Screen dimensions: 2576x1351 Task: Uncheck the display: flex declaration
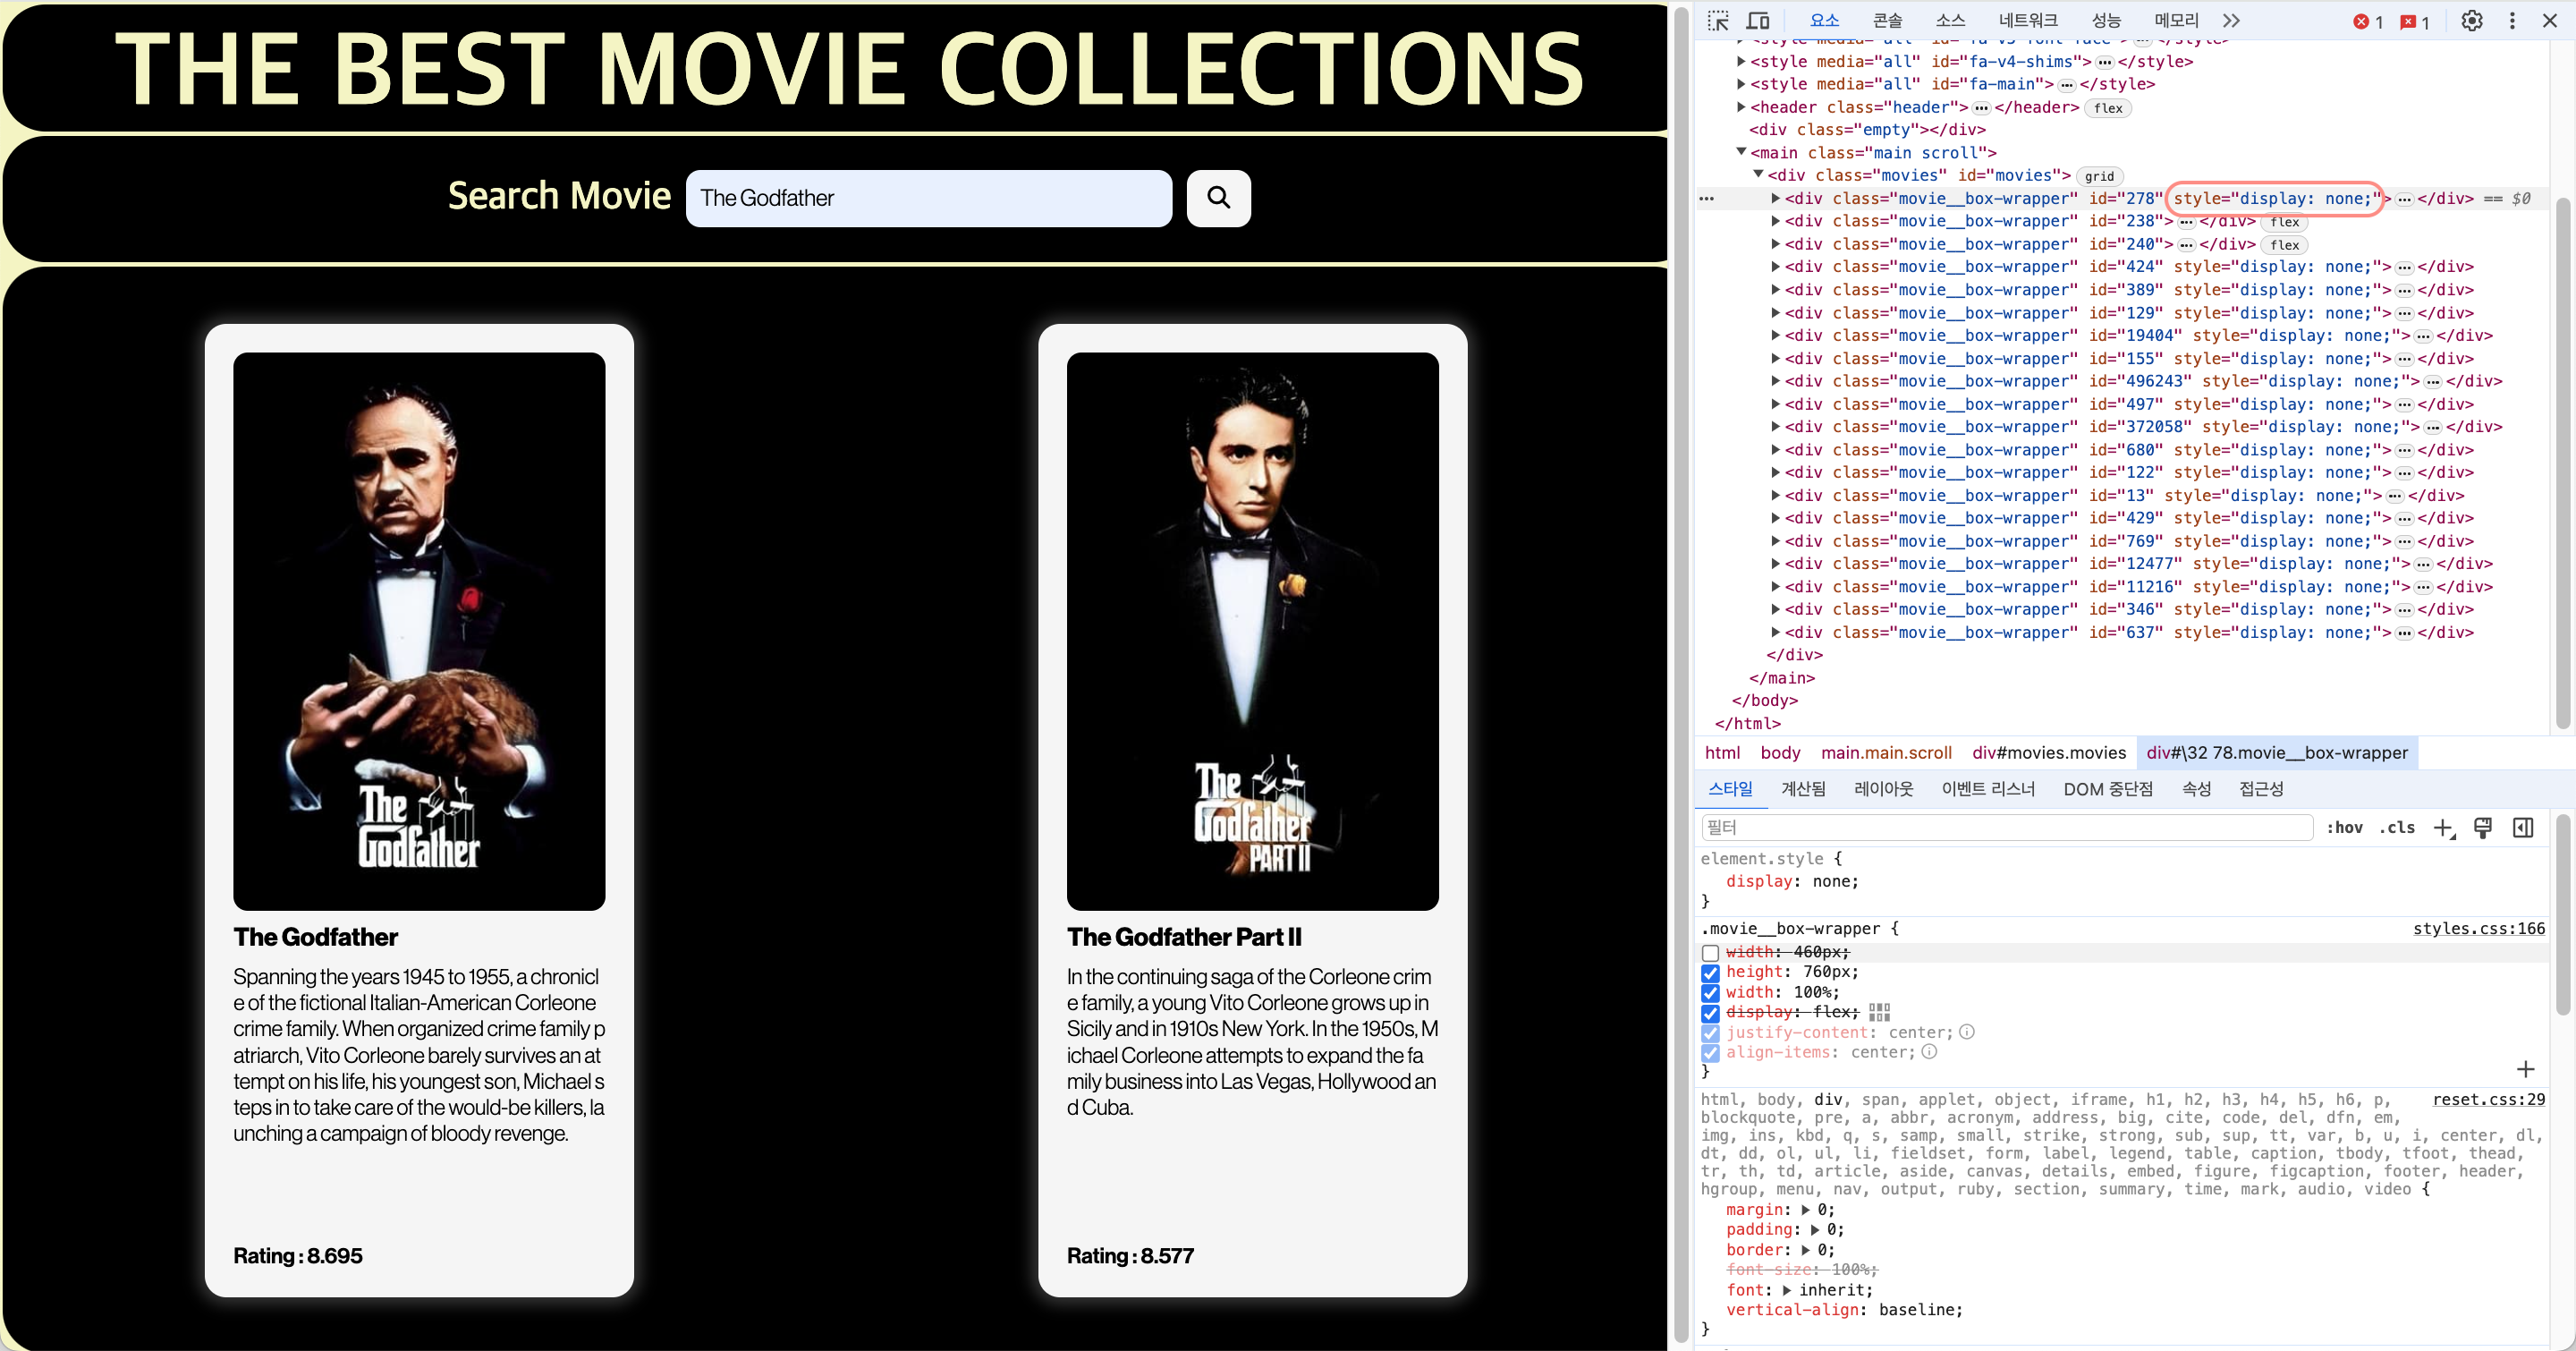1710,1013
